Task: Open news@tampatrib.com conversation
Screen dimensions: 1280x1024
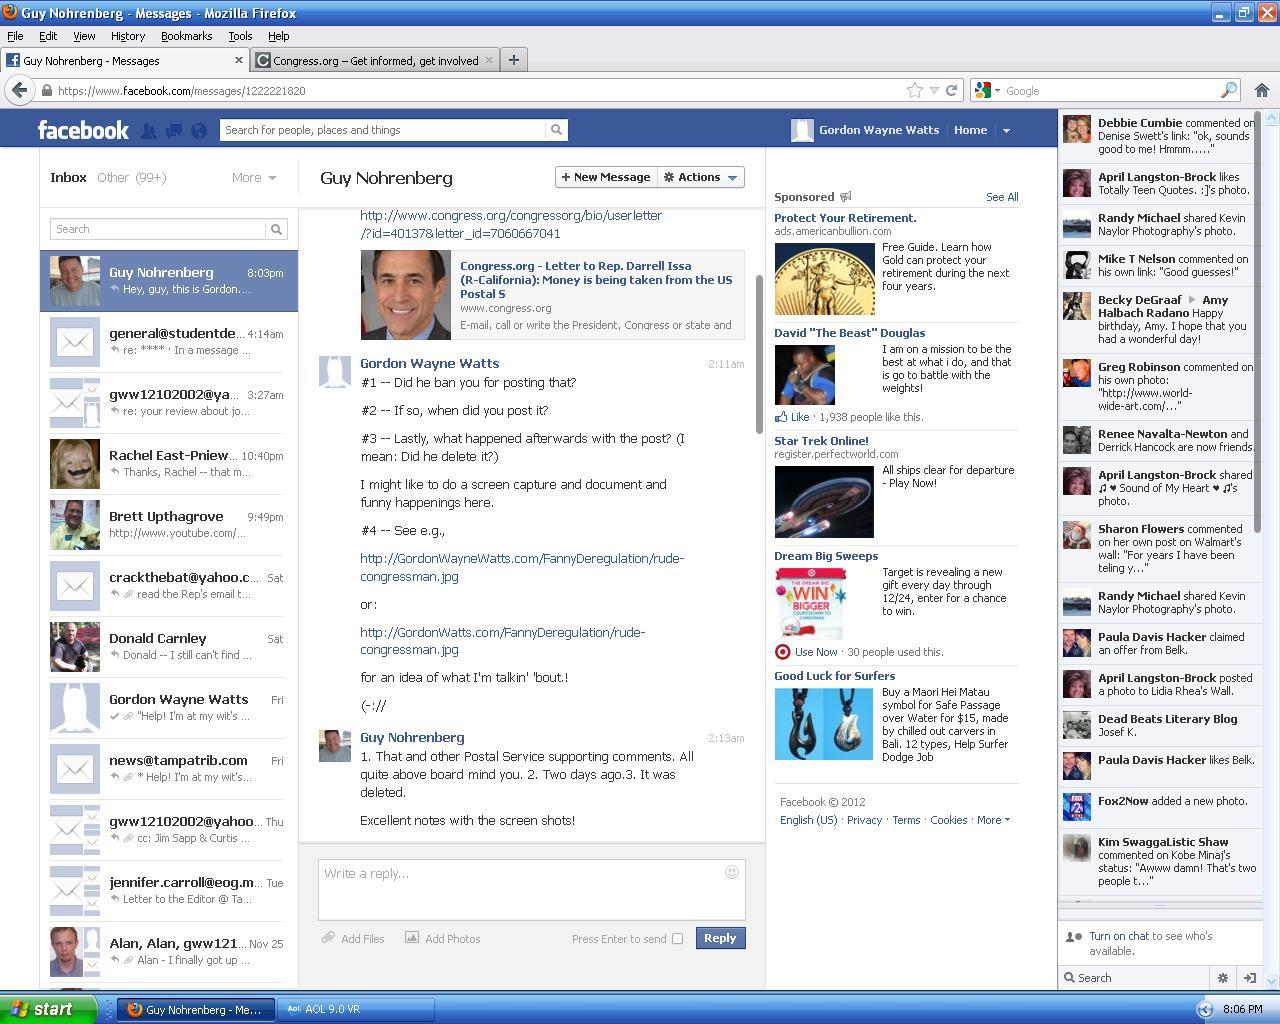Action: [169, 769]
